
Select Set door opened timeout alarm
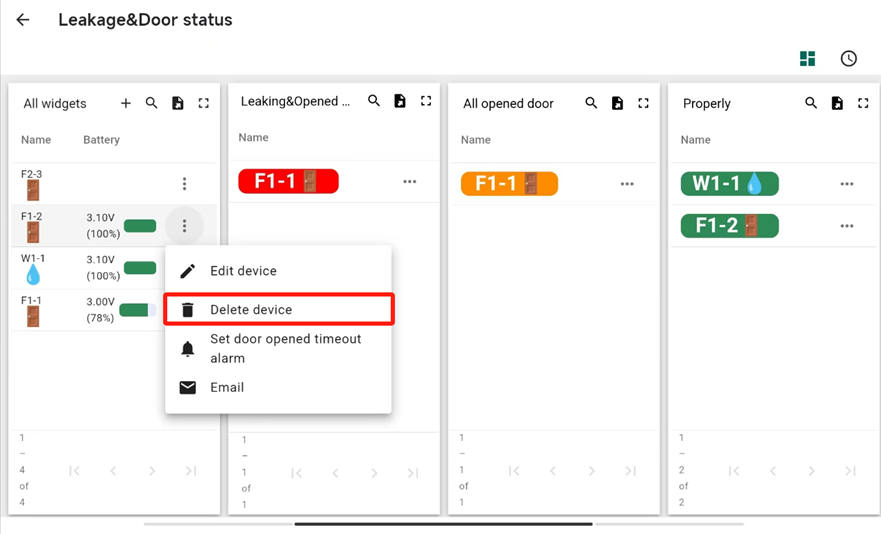[x=285, y=348]
